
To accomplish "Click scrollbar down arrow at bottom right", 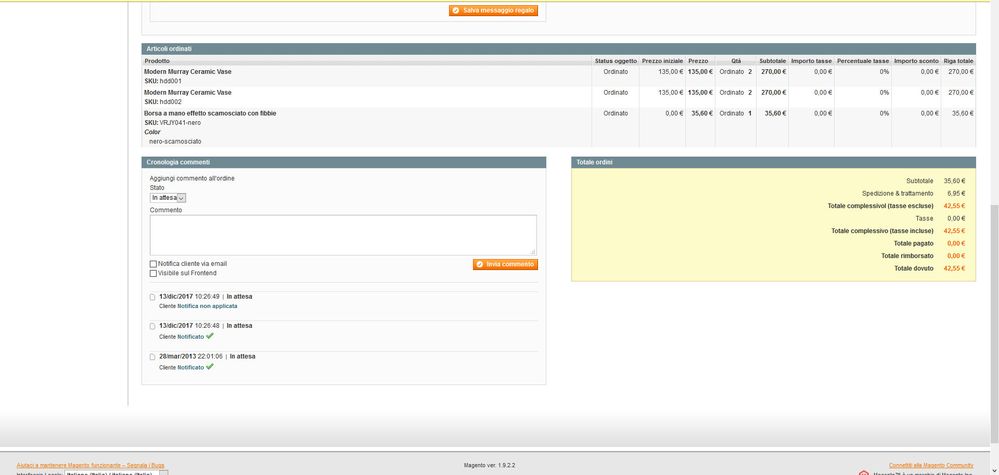I will pyautogui.click(x=994, y=471).
